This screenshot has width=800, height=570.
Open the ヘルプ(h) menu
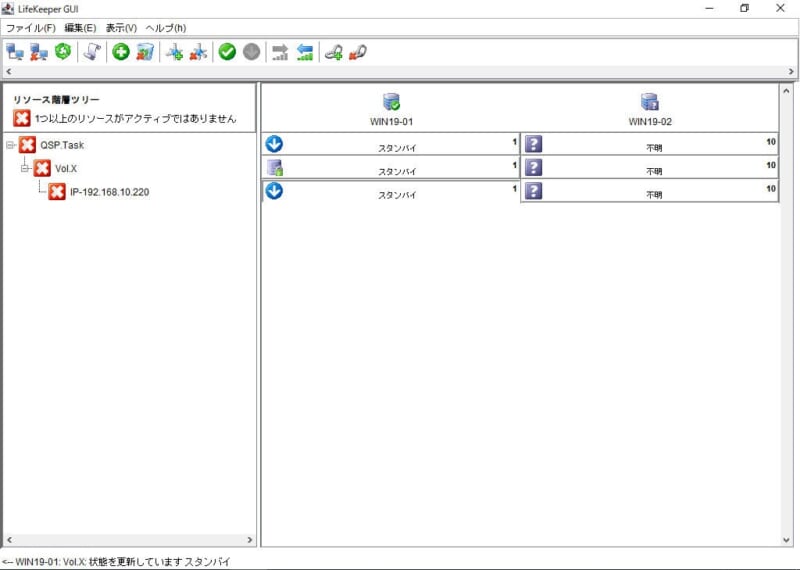coord(165,28)
